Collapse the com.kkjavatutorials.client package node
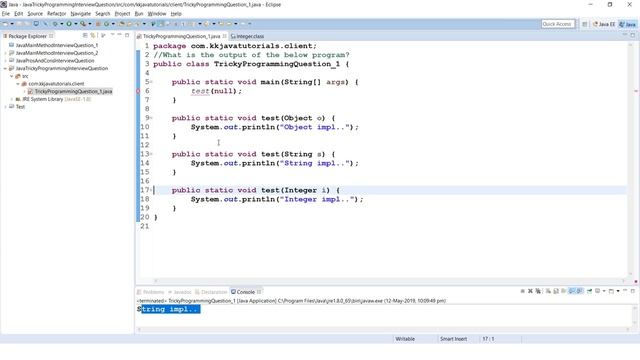 18,84
